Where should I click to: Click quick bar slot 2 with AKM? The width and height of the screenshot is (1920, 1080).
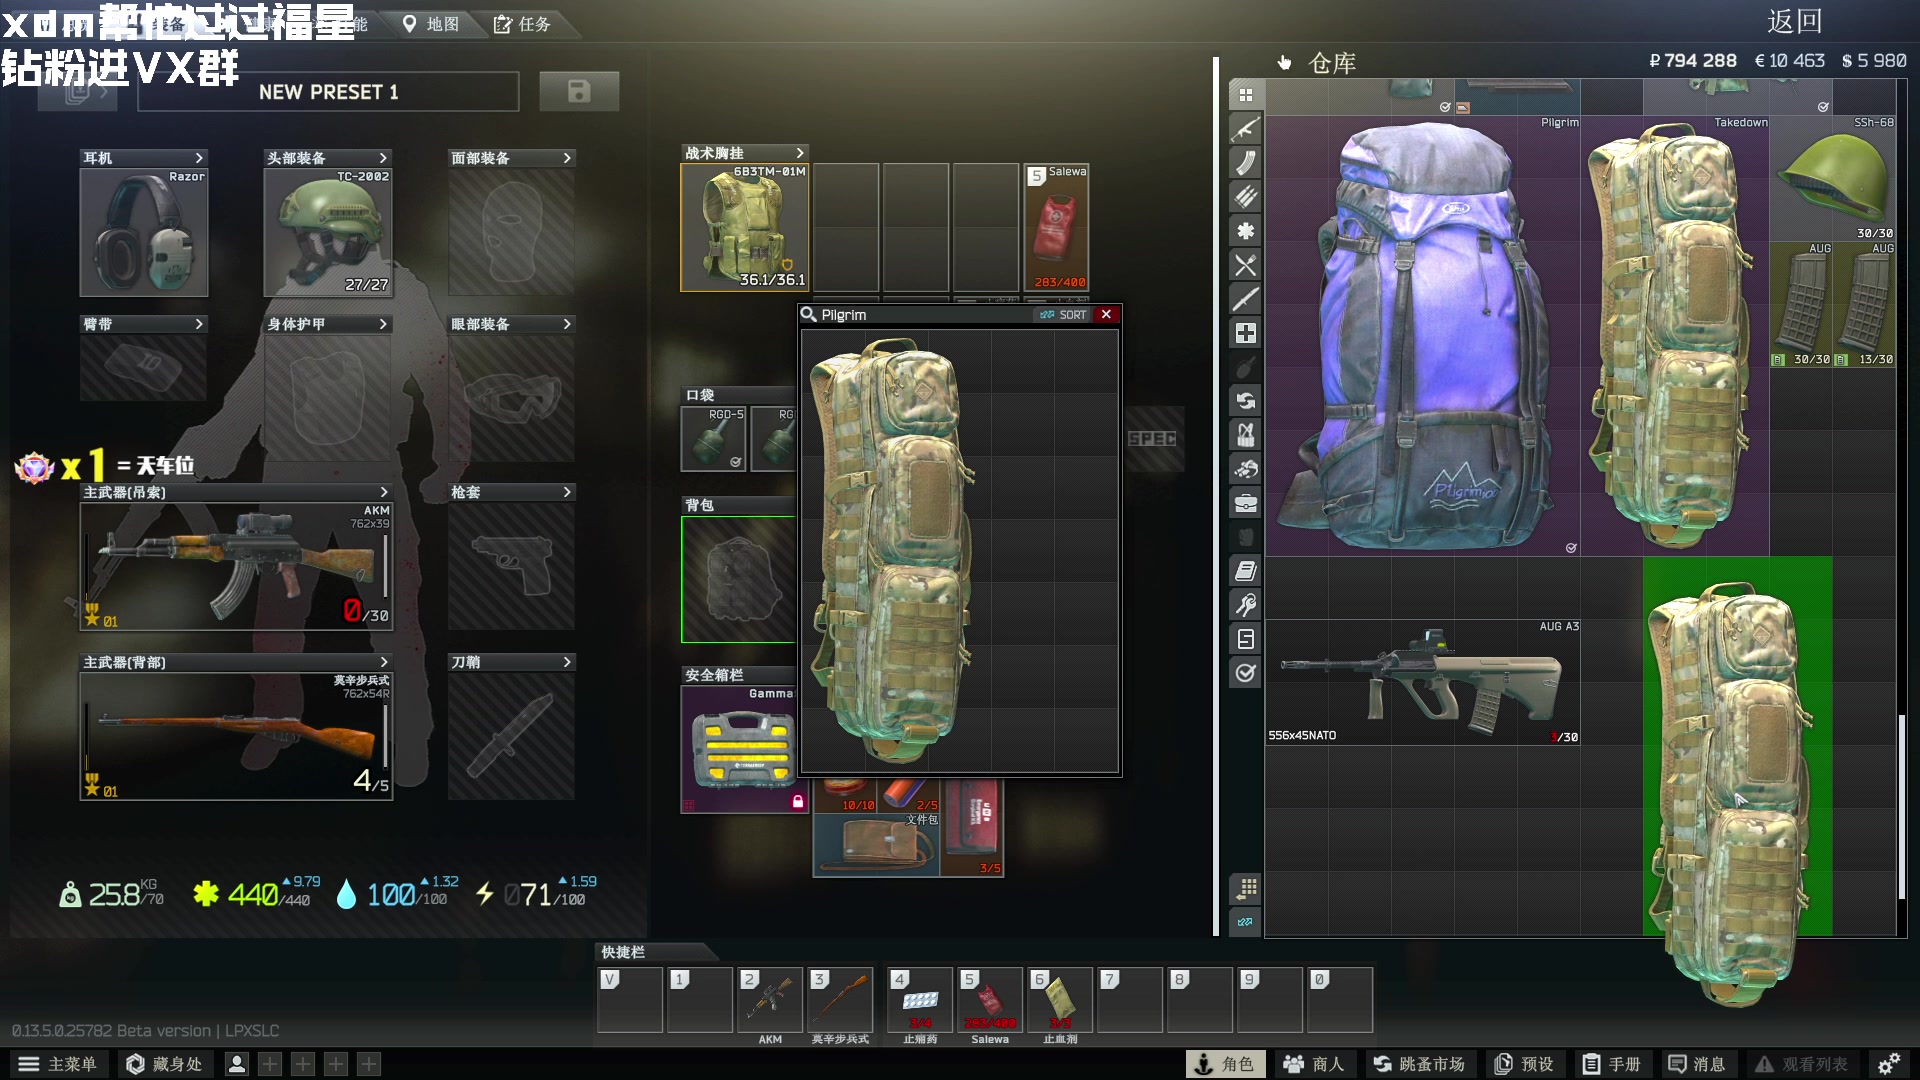[x=770, y=1000]
